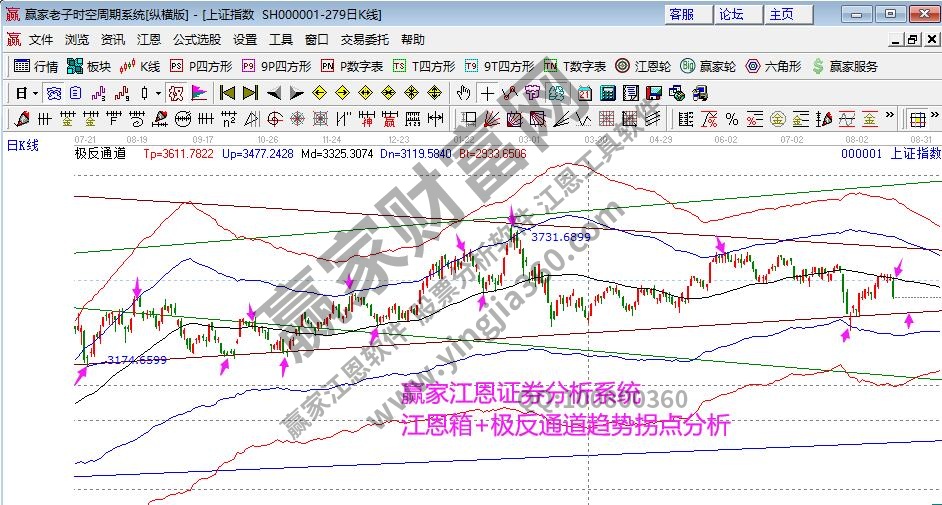Click the calculator icon in toolbar
The height and width of the screenshot is (505, 942).
pos(607,93)
